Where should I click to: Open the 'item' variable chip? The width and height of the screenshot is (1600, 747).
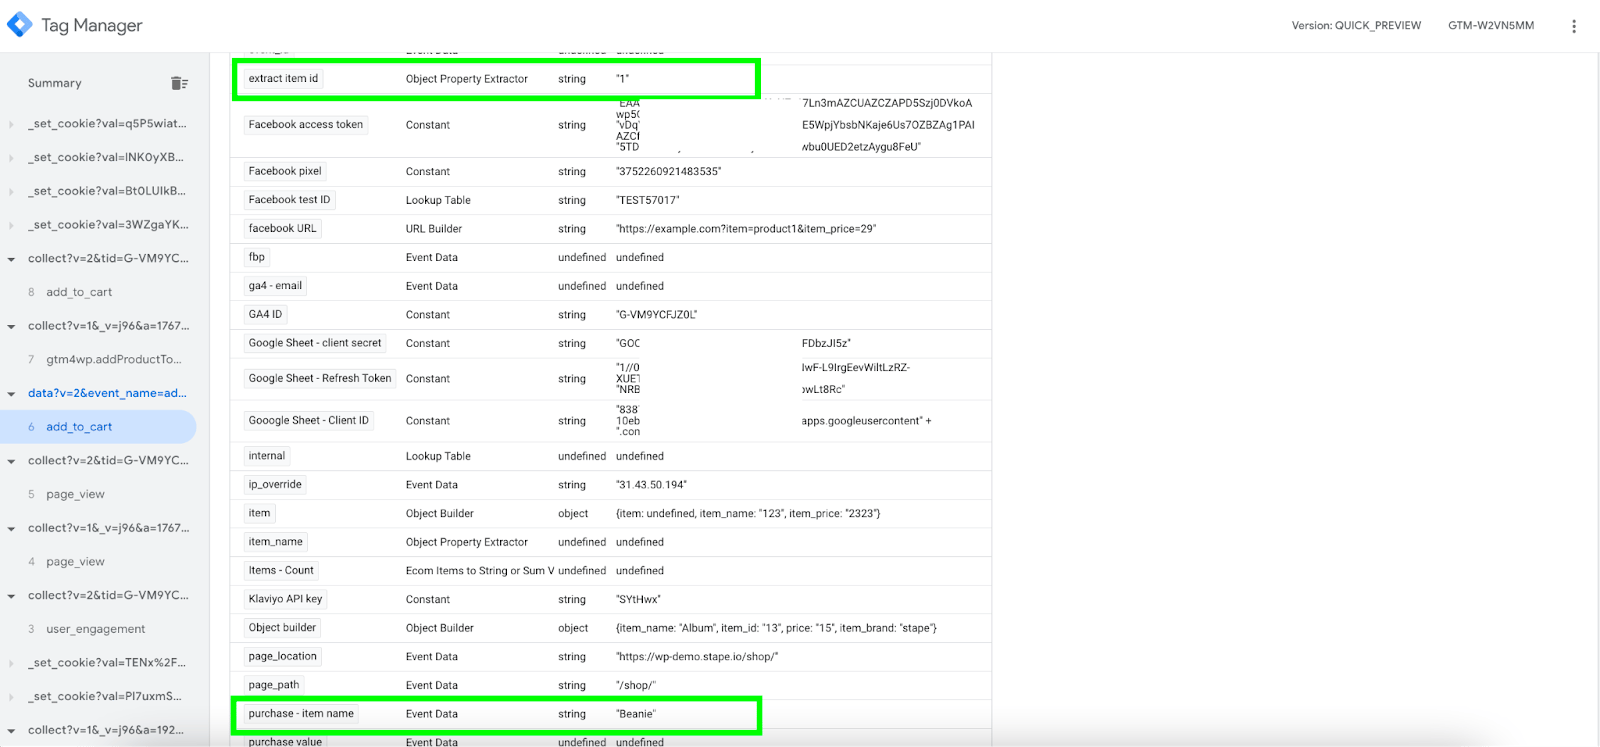[259, 513]
